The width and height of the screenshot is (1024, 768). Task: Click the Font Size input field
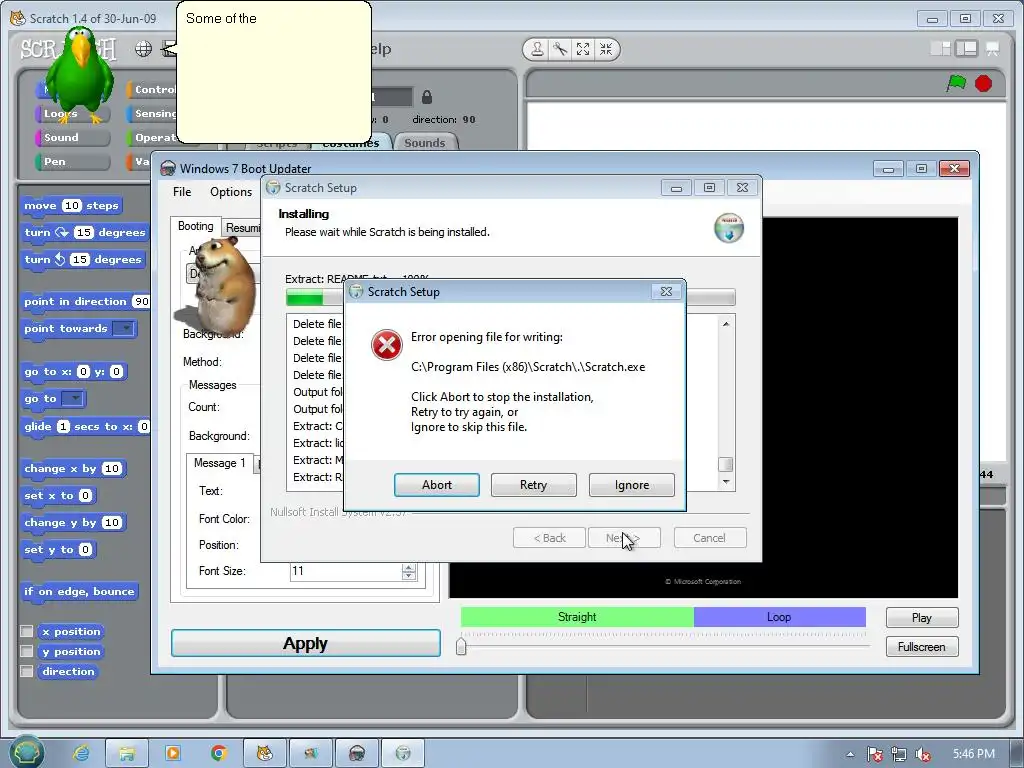point(345,571)
